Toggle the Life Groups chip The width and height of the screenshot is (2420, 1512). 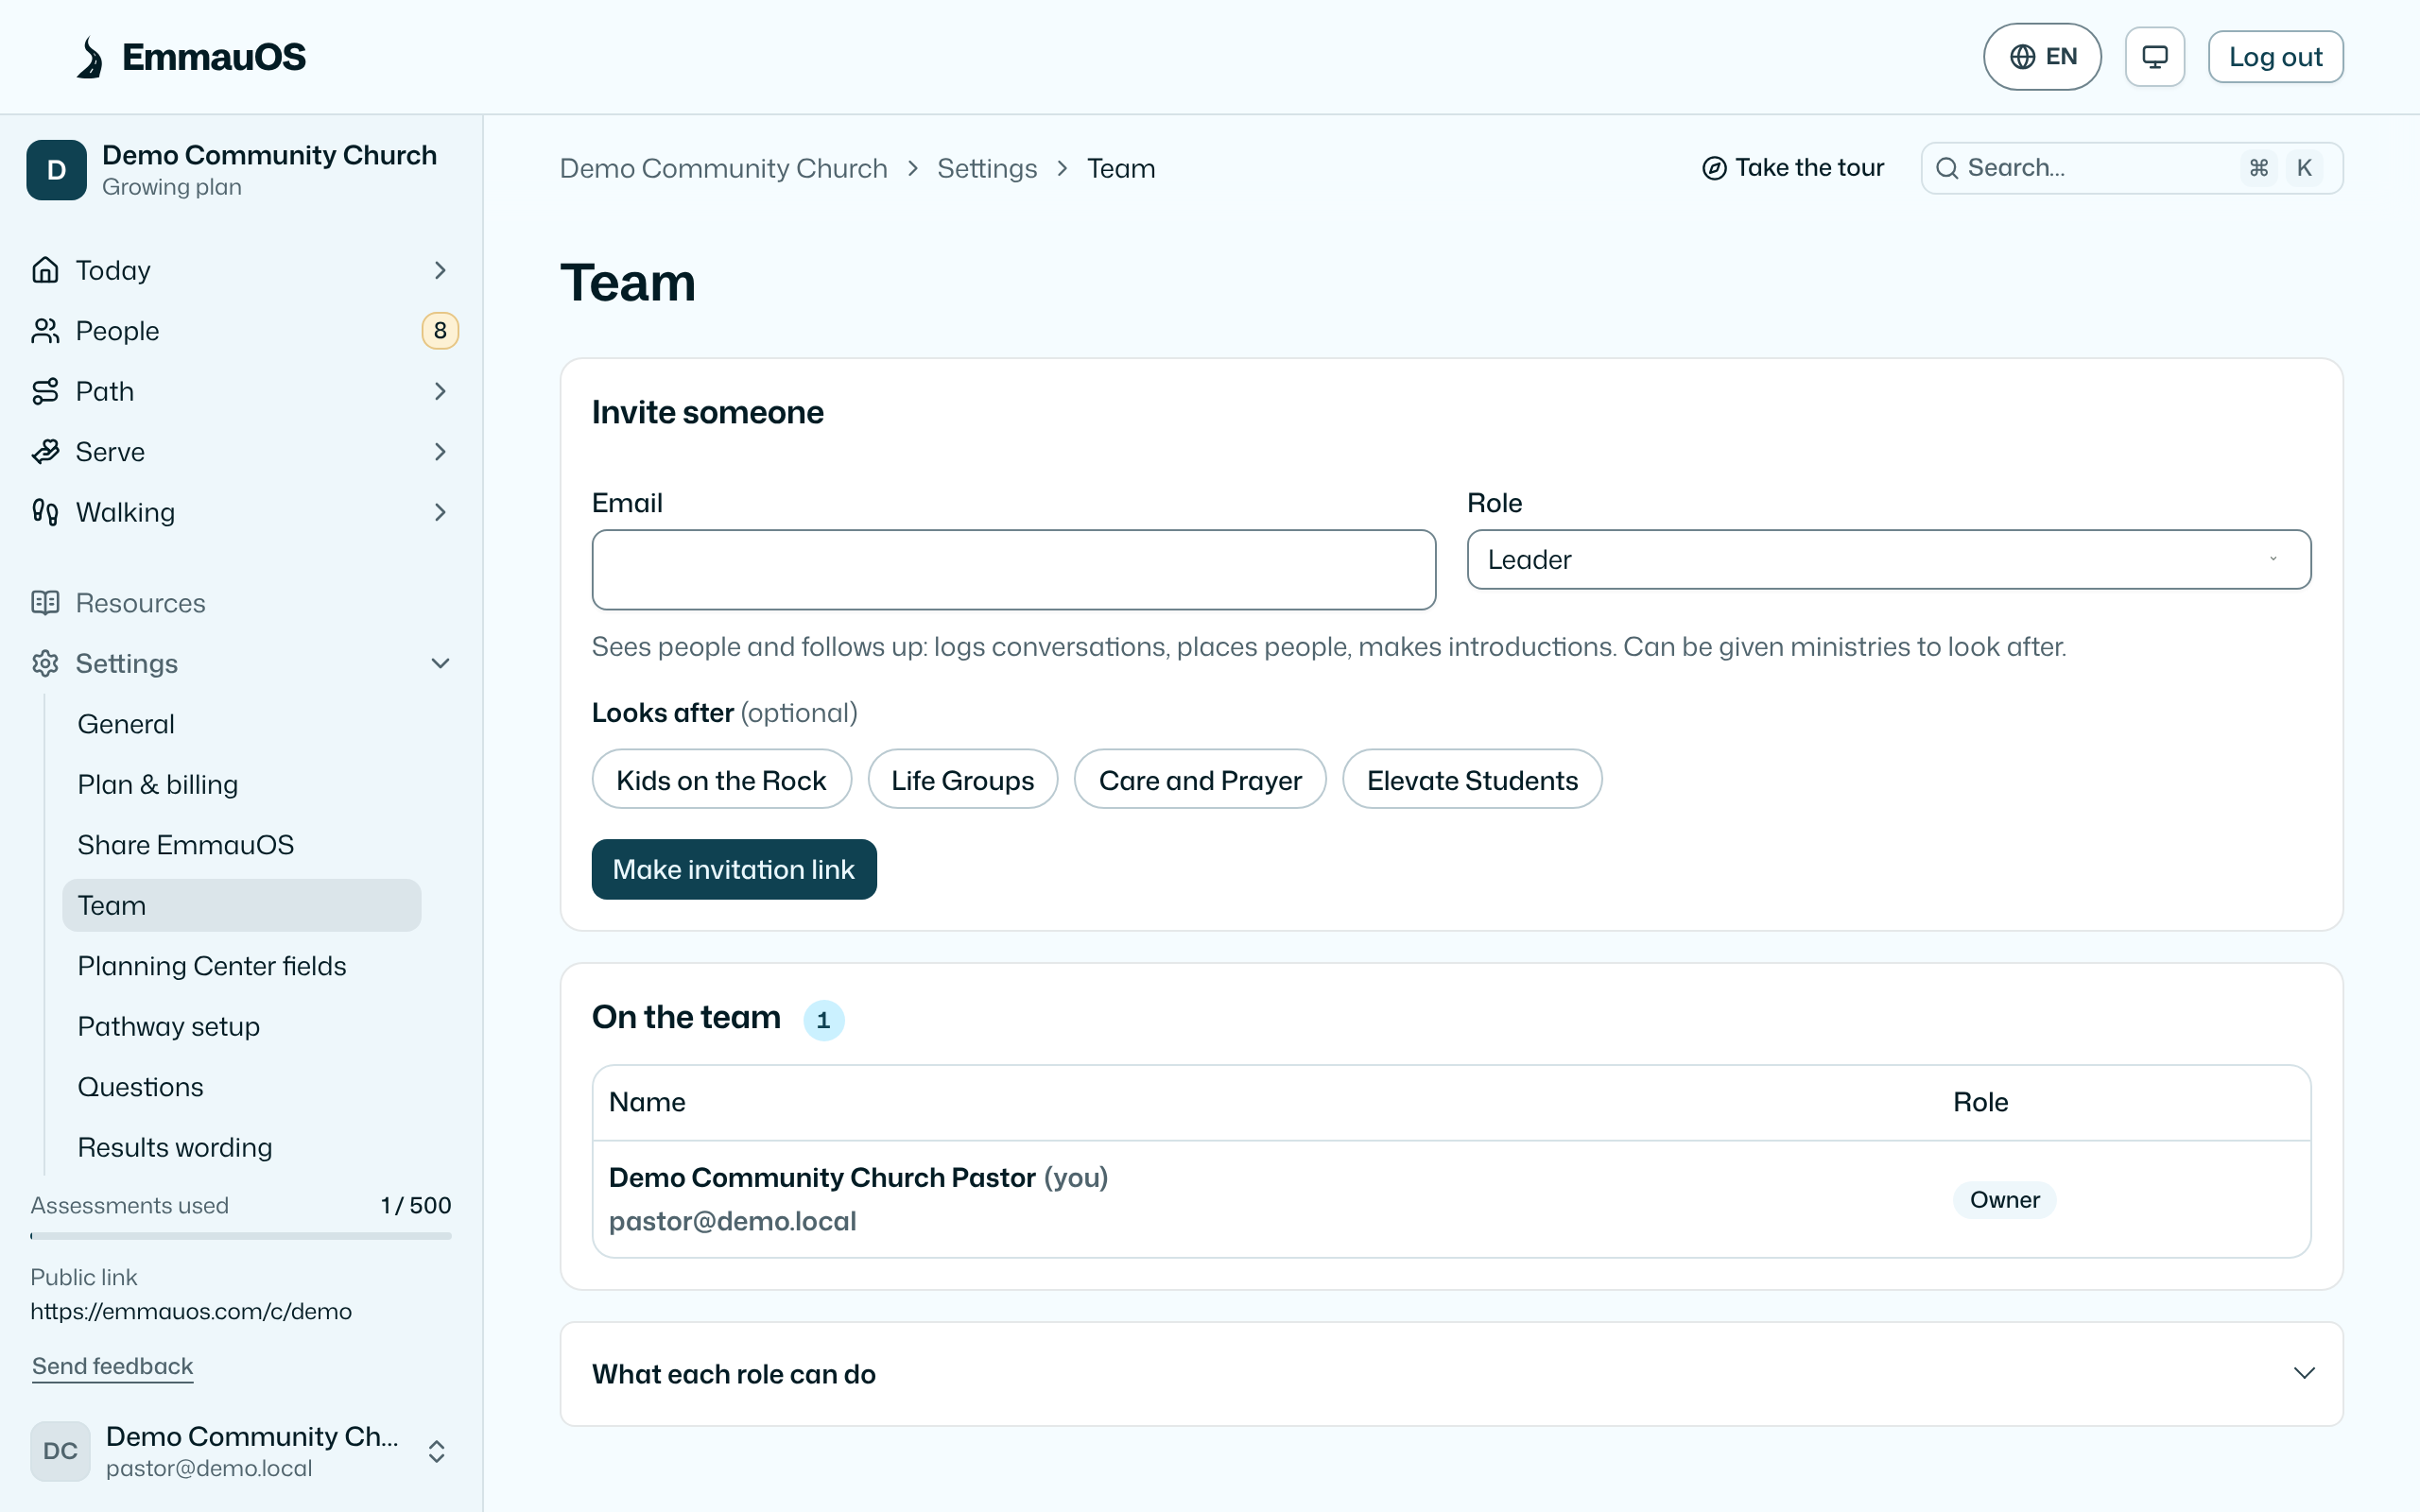click(x=963, y=779)
